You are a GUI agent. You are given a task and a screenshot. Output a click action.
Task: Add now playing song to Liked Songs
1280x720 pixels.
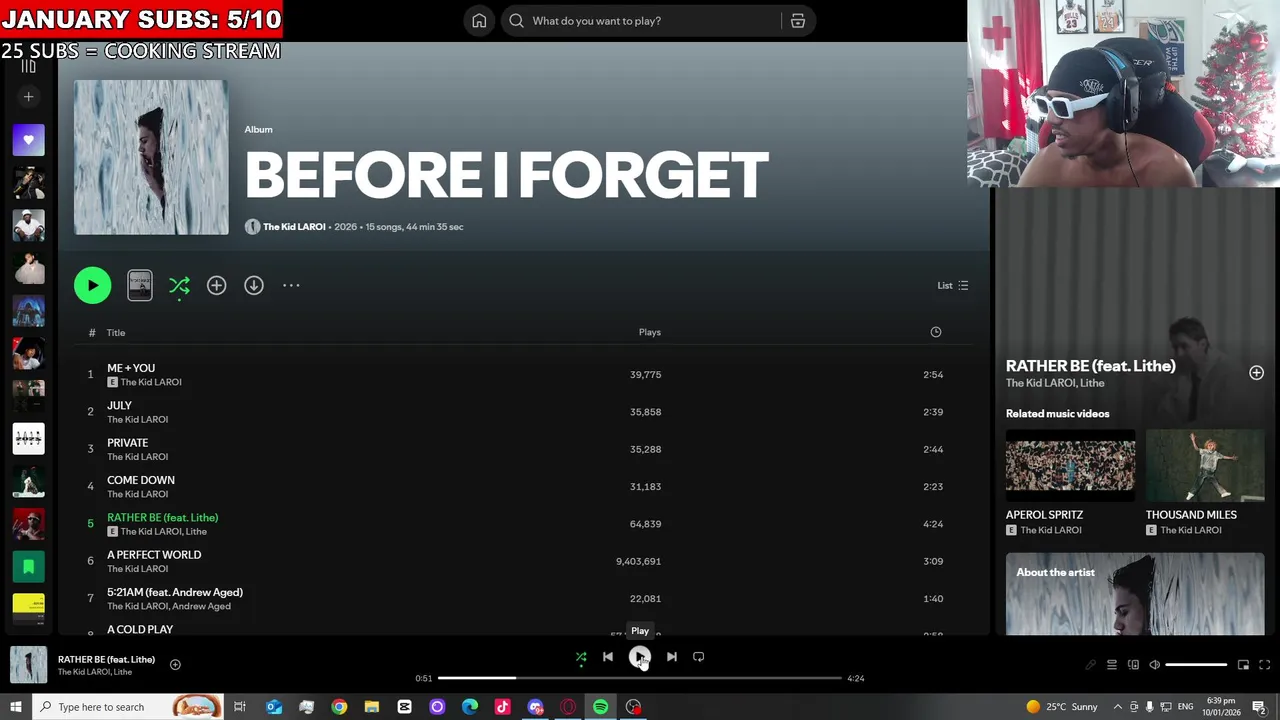point(175,664)
